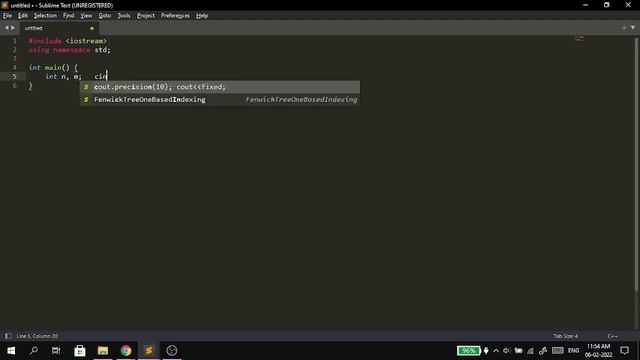
Task: Click the Line 5, Column status text
Action: [37, 336]
